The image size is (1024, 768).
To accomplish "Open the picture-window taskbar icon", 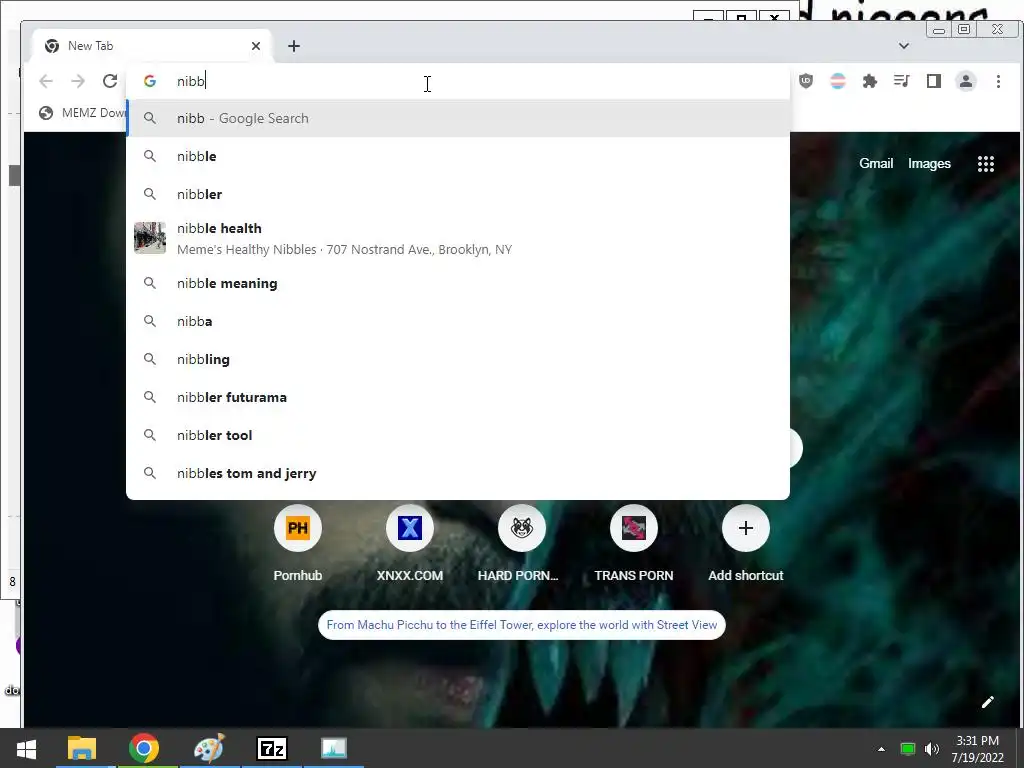I will [334, 748].
